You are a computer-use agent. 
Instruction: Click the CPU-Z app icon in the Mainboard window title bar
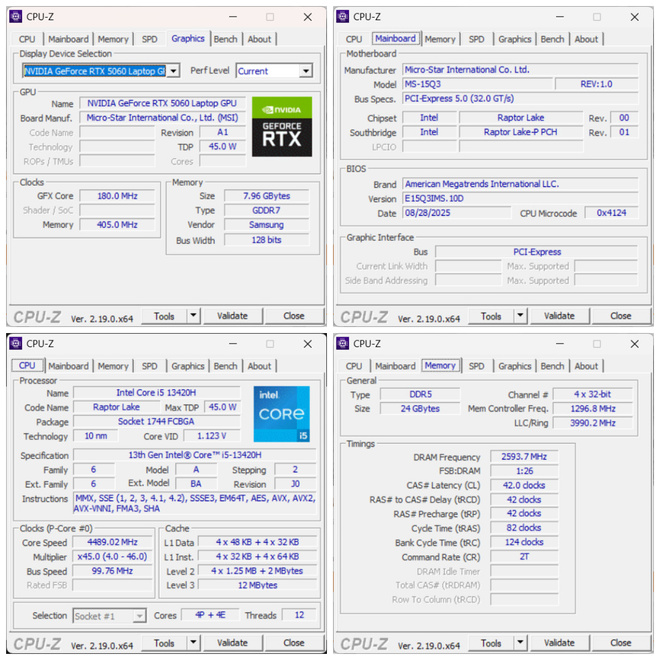point(343,16)
